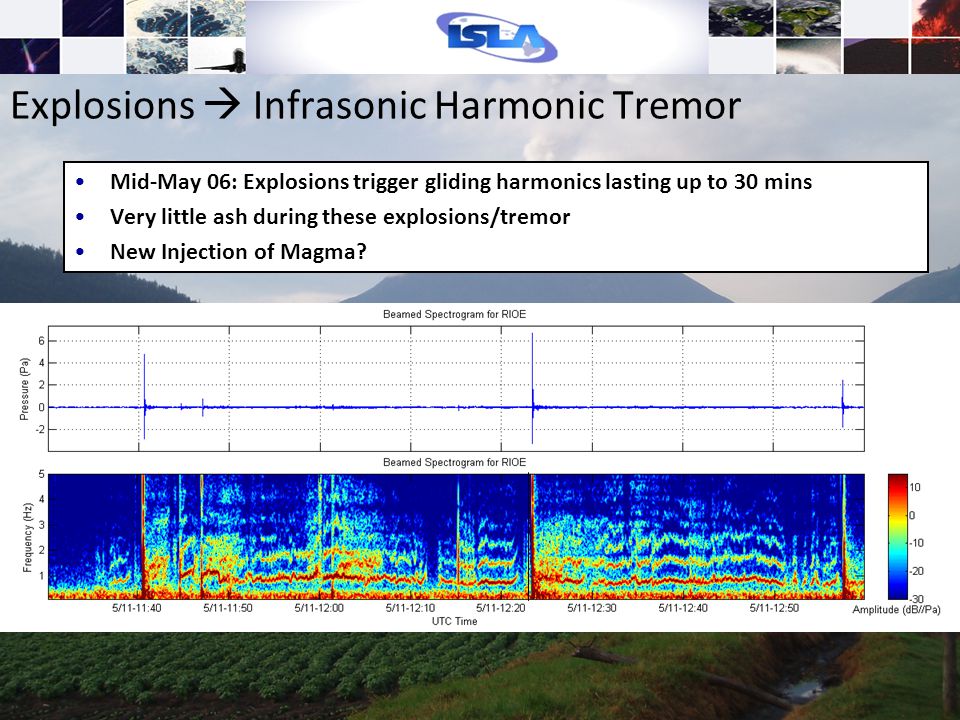
Task: Click the bullet 'Very little ash during these explosions/tremor'
Action: click(340, 217)
